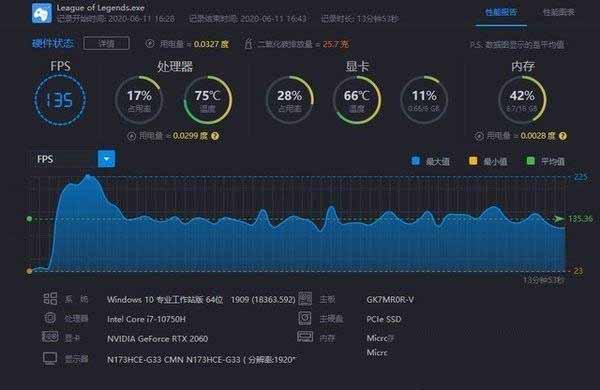Click the League of Legends.exe title text
Viewport: 600px width, 390px height.
click(101, 8)
